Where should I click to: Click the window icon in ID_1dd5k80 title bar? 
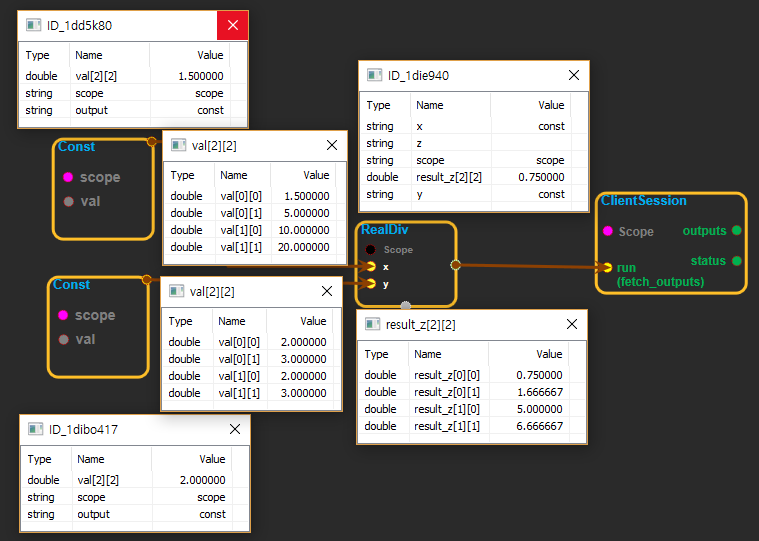33,25
